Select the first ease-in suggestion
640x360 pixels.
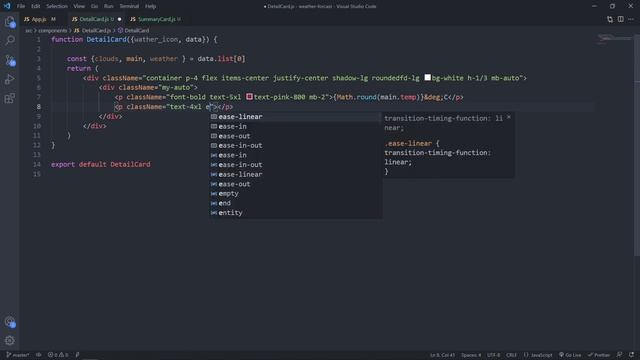click(x=296, y=127)
